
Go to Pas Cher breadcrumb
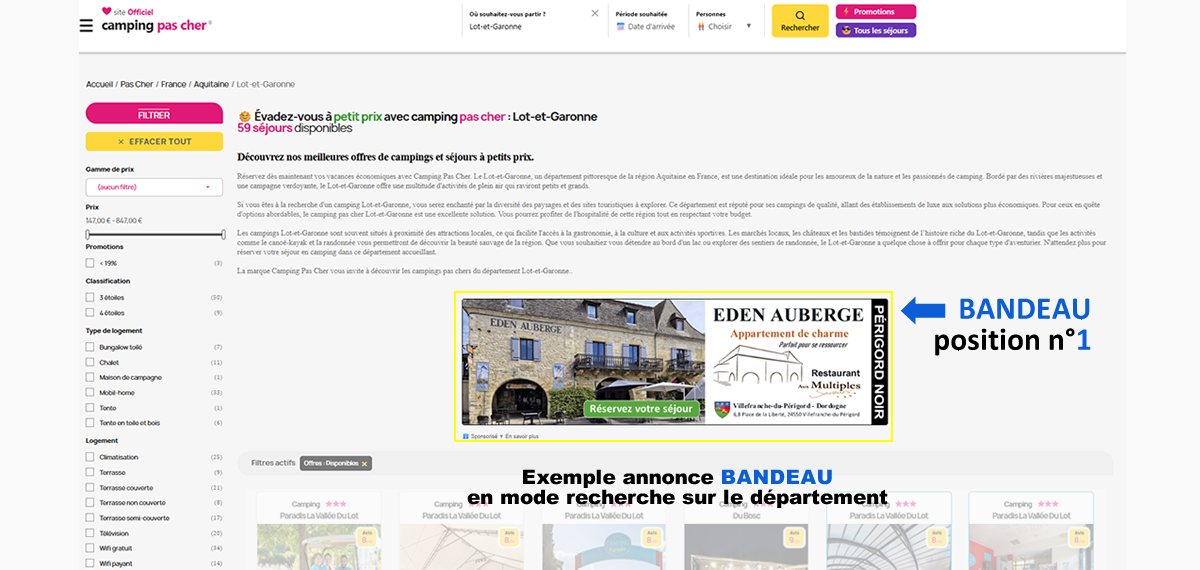[x=137, y=84]
